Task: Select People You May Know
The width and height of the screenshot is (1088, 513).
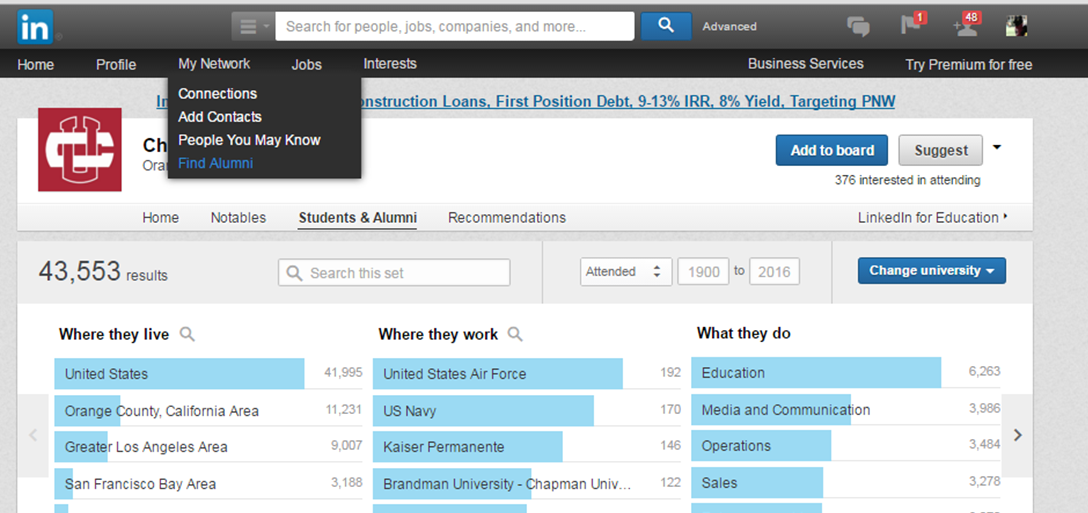Action: (x=249, y=140)
